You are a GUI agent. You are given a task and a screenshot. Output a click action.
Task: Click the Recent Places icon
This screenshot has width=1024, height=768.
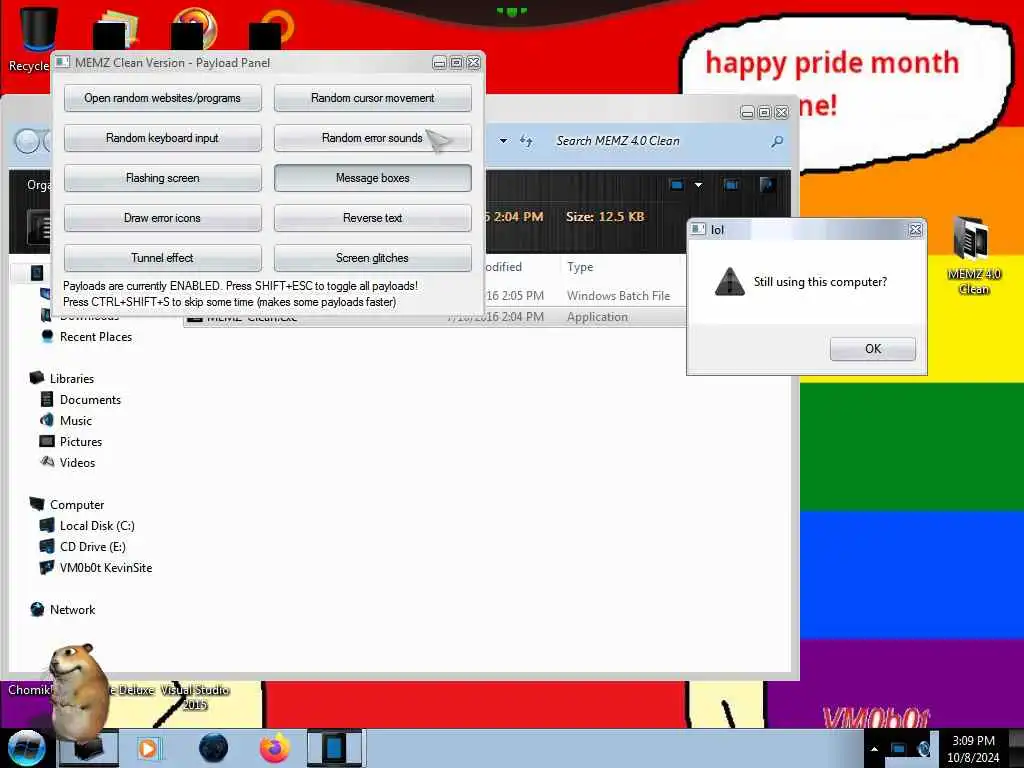47,336
